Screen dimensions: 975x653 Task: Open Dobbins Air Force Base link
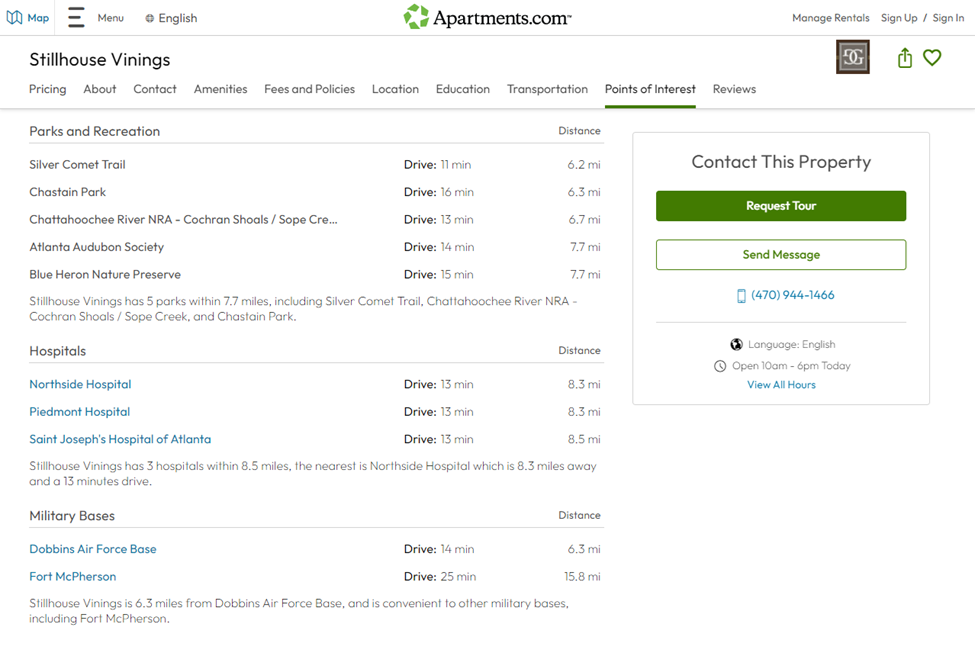93,549
